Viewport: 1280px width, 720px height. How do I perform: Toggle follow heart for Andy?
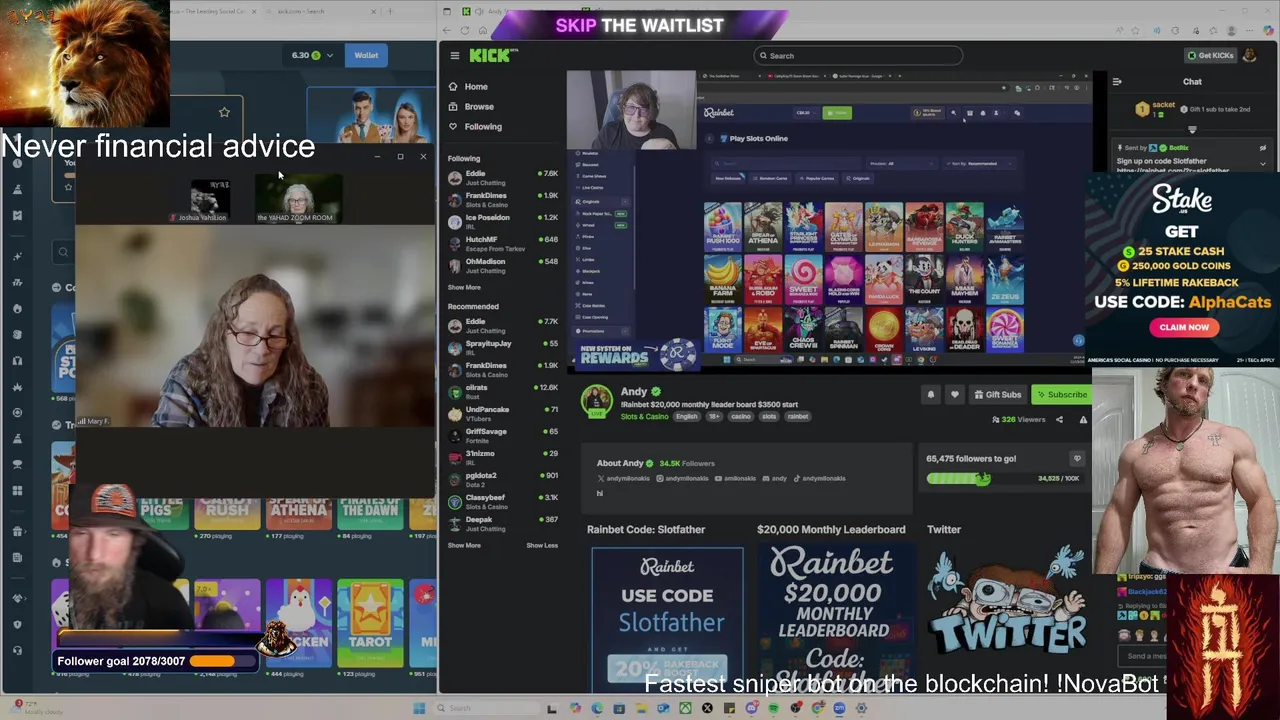tap(954, 395)
